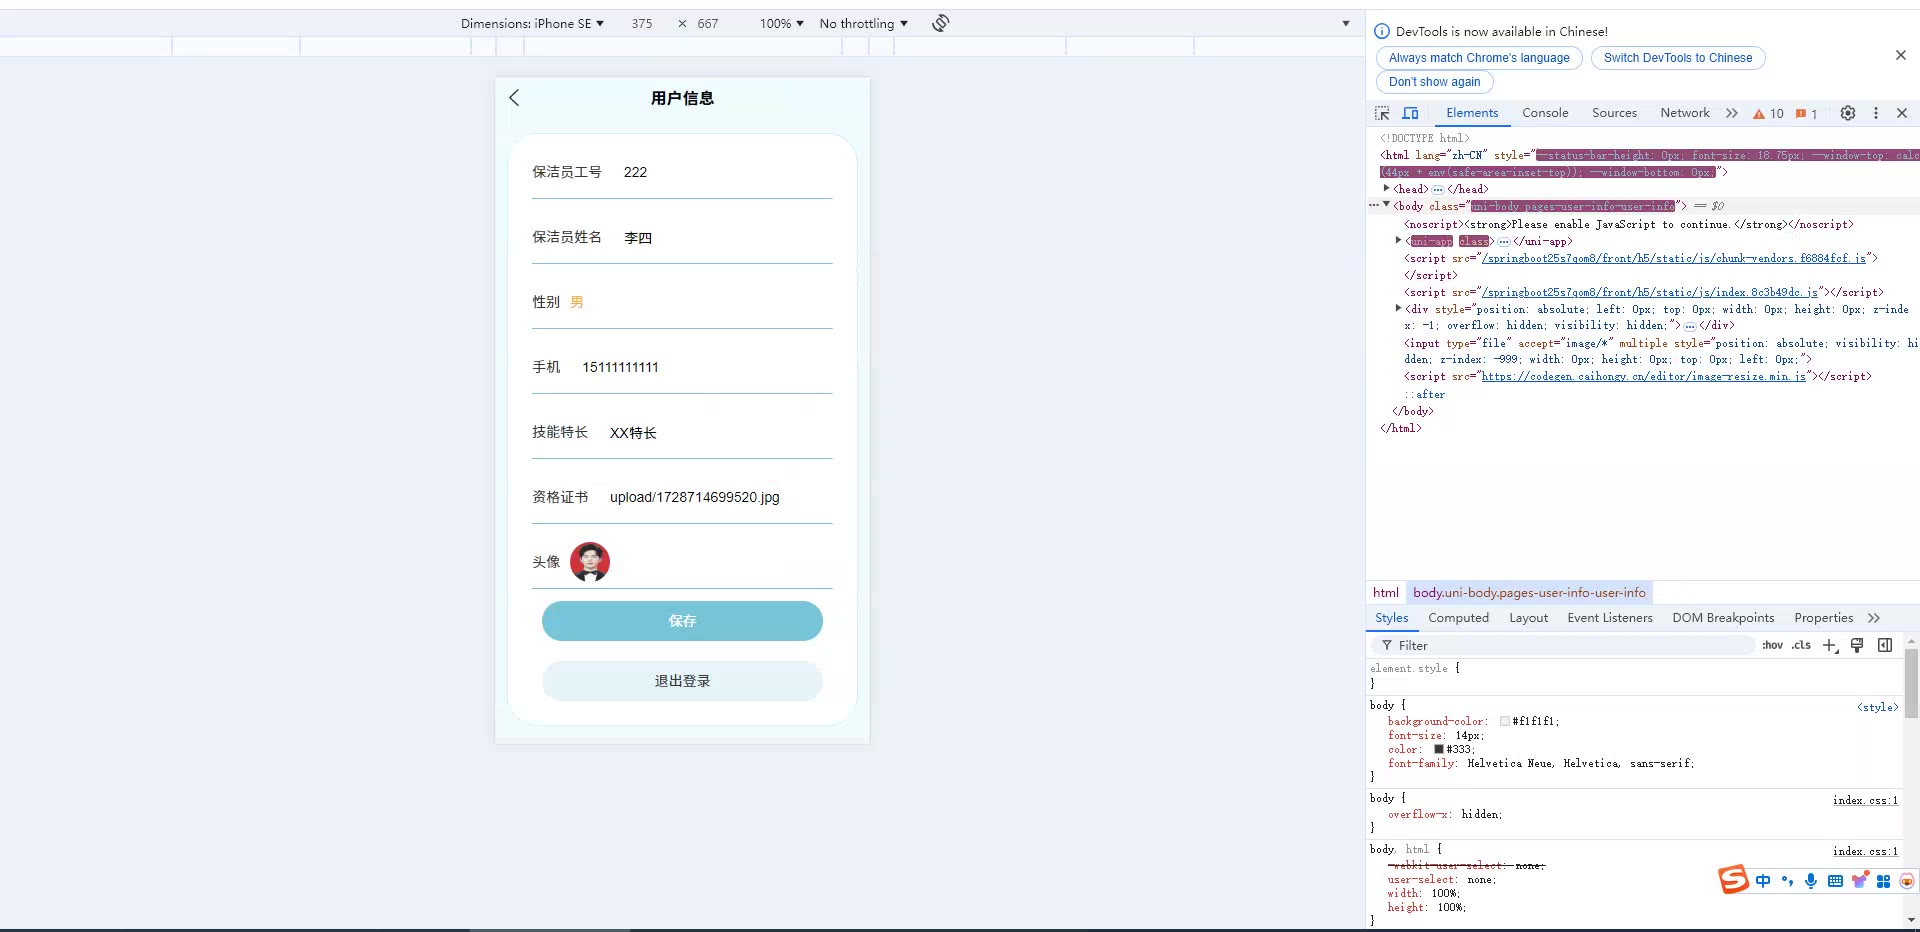
Task: Click the Sogou skin shirt icon
Action: 1860,881
